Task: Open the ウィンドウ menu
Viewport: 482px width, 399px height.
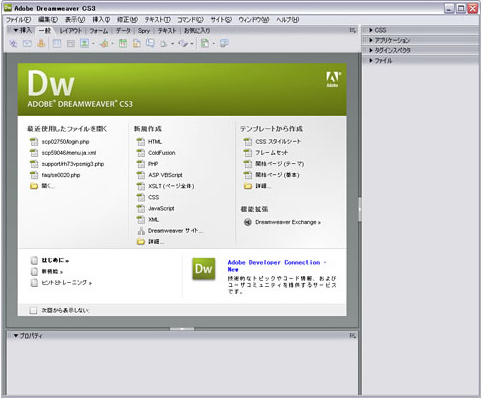Action: click(254, 20)
